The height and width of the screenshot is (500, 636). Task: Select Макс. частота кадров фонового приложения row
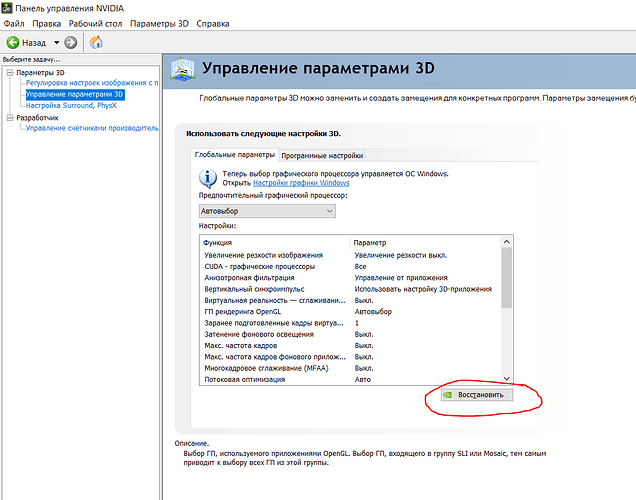click(350, 357)
